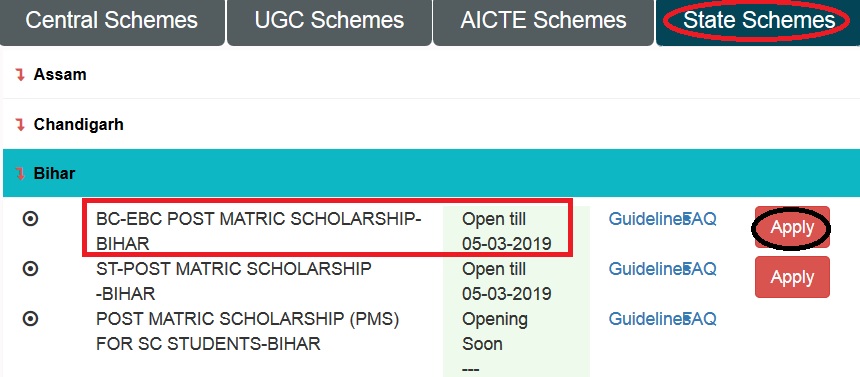860x377 pixels.
Task: Click the red arrow icon beside Chandigarh
Action: point(20,125)
